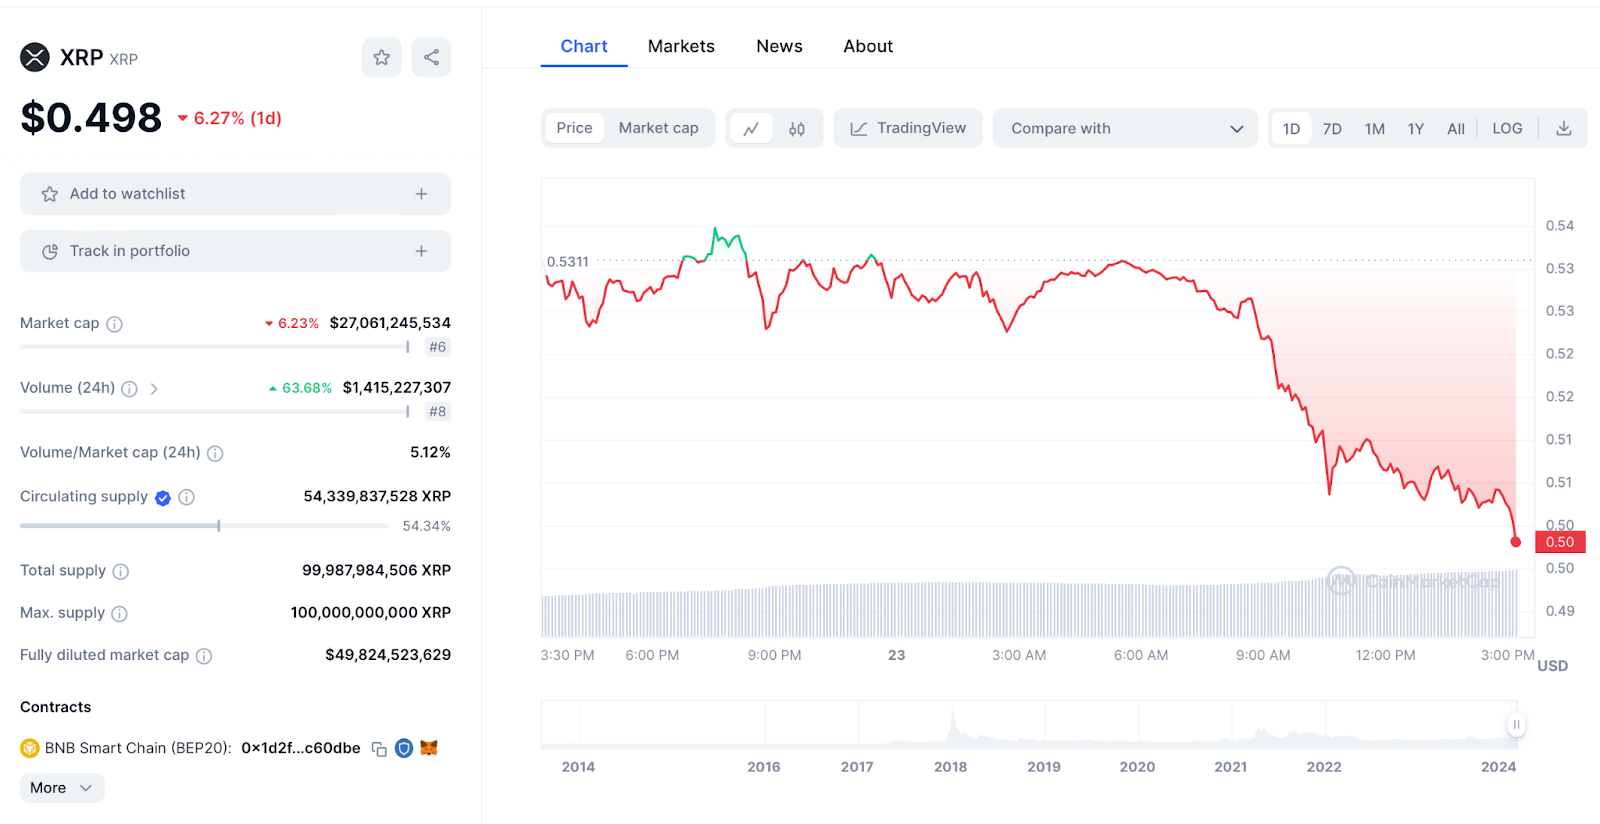Open the TradingView chart
This screenshot has width=1600, height=824.
coord(908,128)
